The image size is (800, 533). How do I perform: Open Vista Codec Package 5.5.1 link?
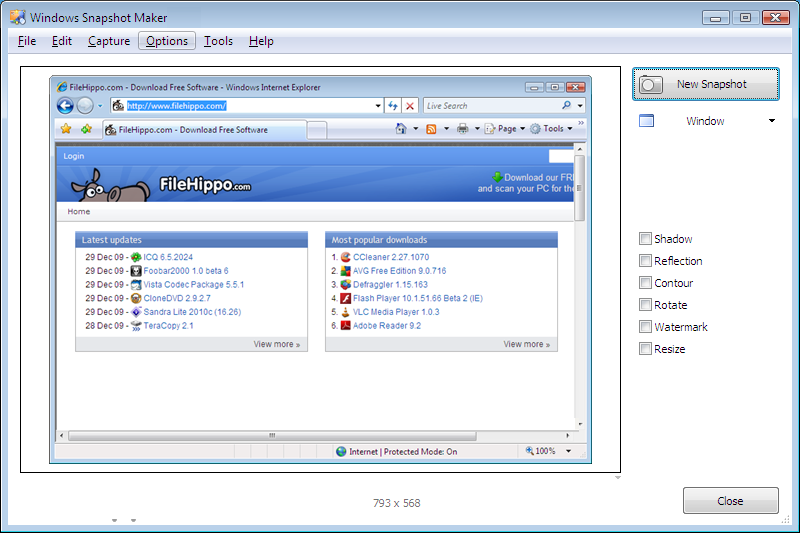pyautogui.click(x=193, y=285)
